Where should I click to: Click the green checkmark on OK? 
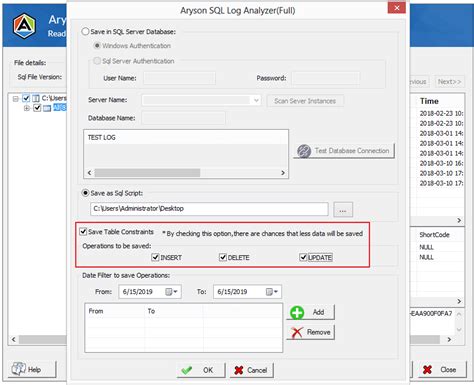coord(186,370)
